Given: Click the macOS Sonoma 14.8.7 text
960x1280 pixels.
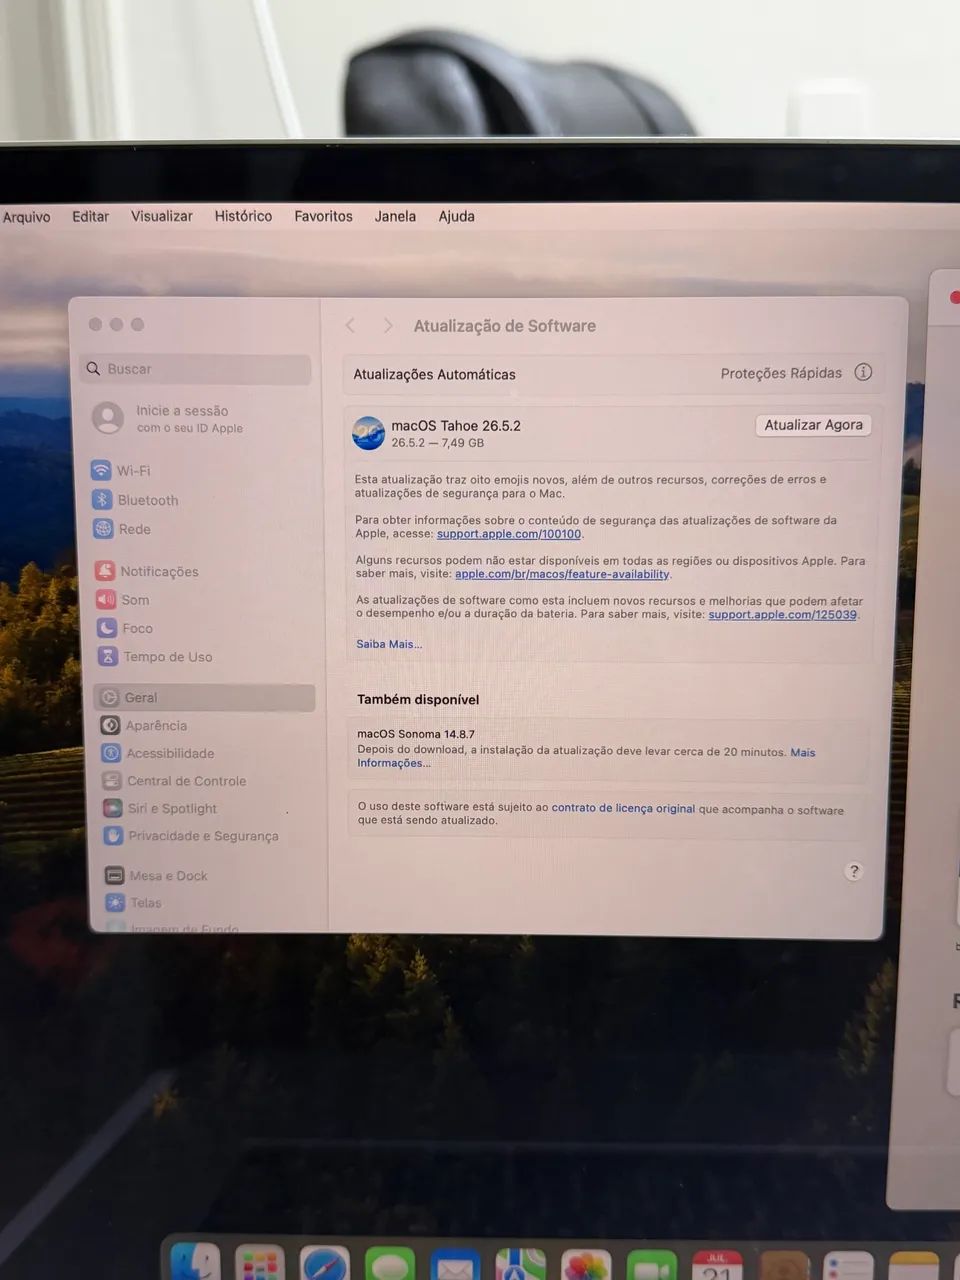Looking at the screenshot, I should [416, 734].
